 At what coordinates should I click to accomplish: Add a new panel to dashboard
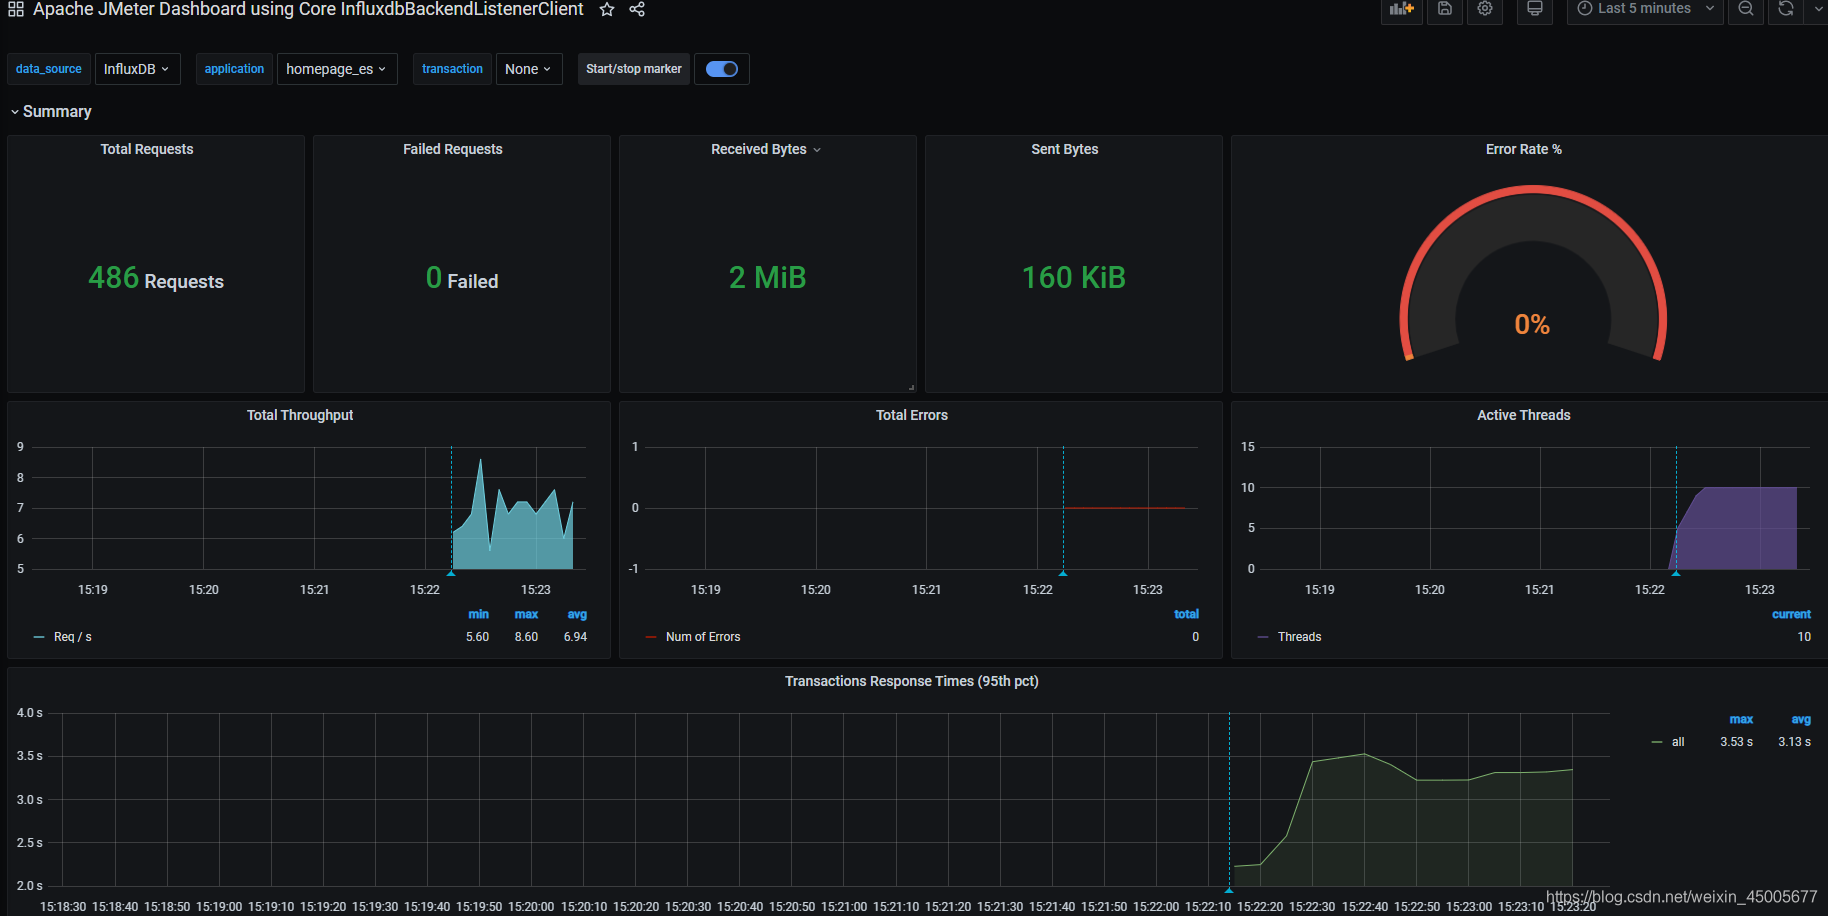coord(1402,9)
